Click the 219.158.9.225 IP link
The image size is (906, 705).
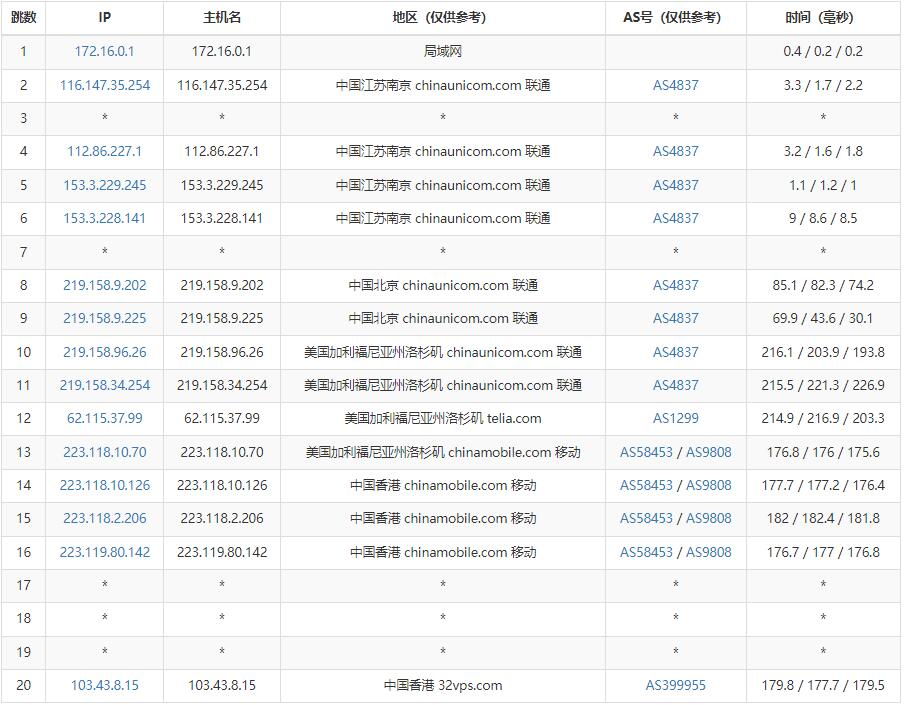(104, 318)
